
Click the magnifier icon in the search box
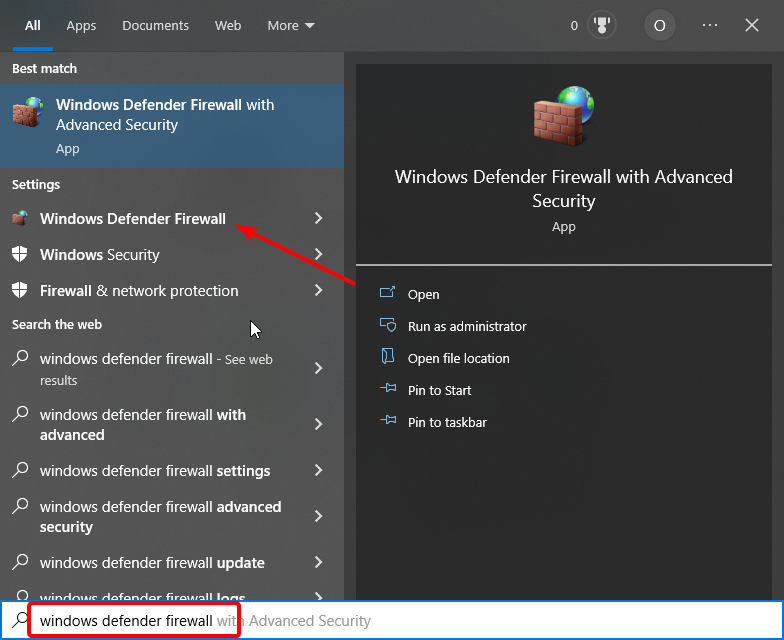coord(20,620)
